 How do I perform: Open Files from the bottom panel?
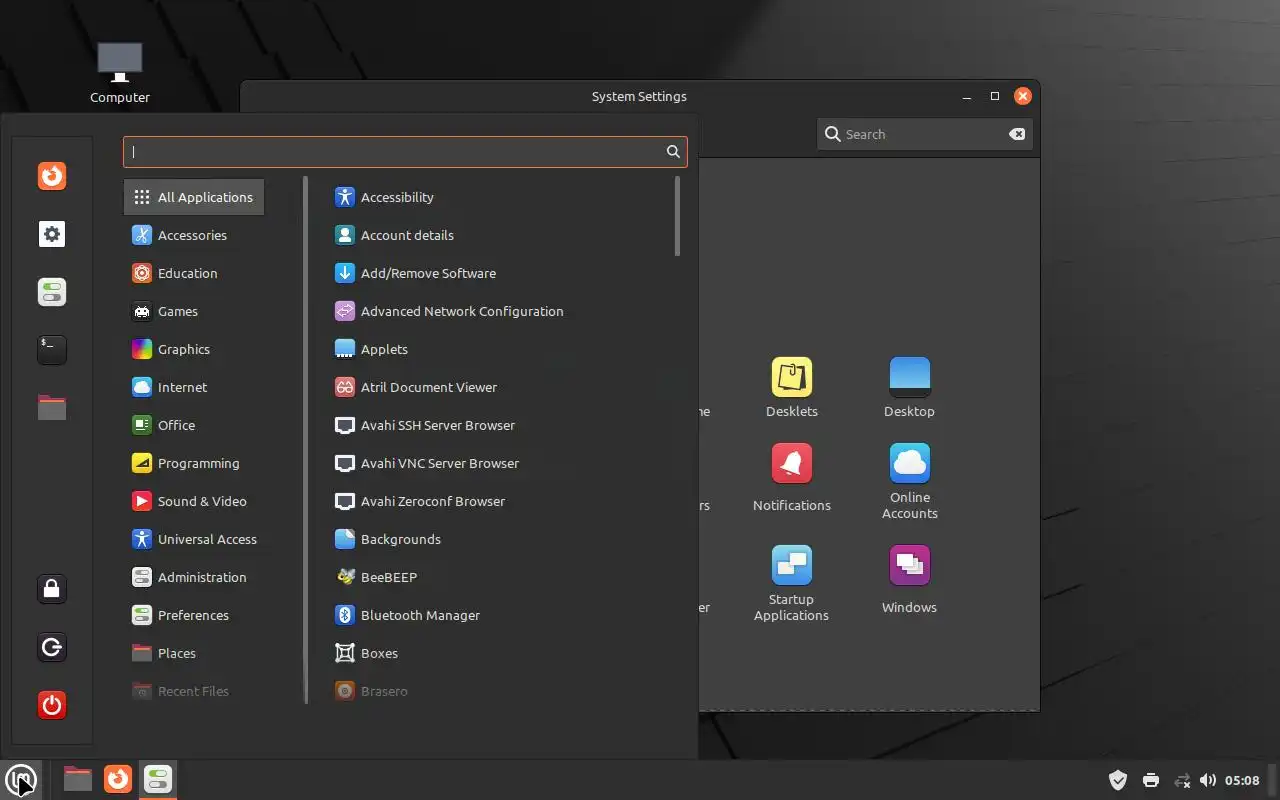tap(78, 779)
